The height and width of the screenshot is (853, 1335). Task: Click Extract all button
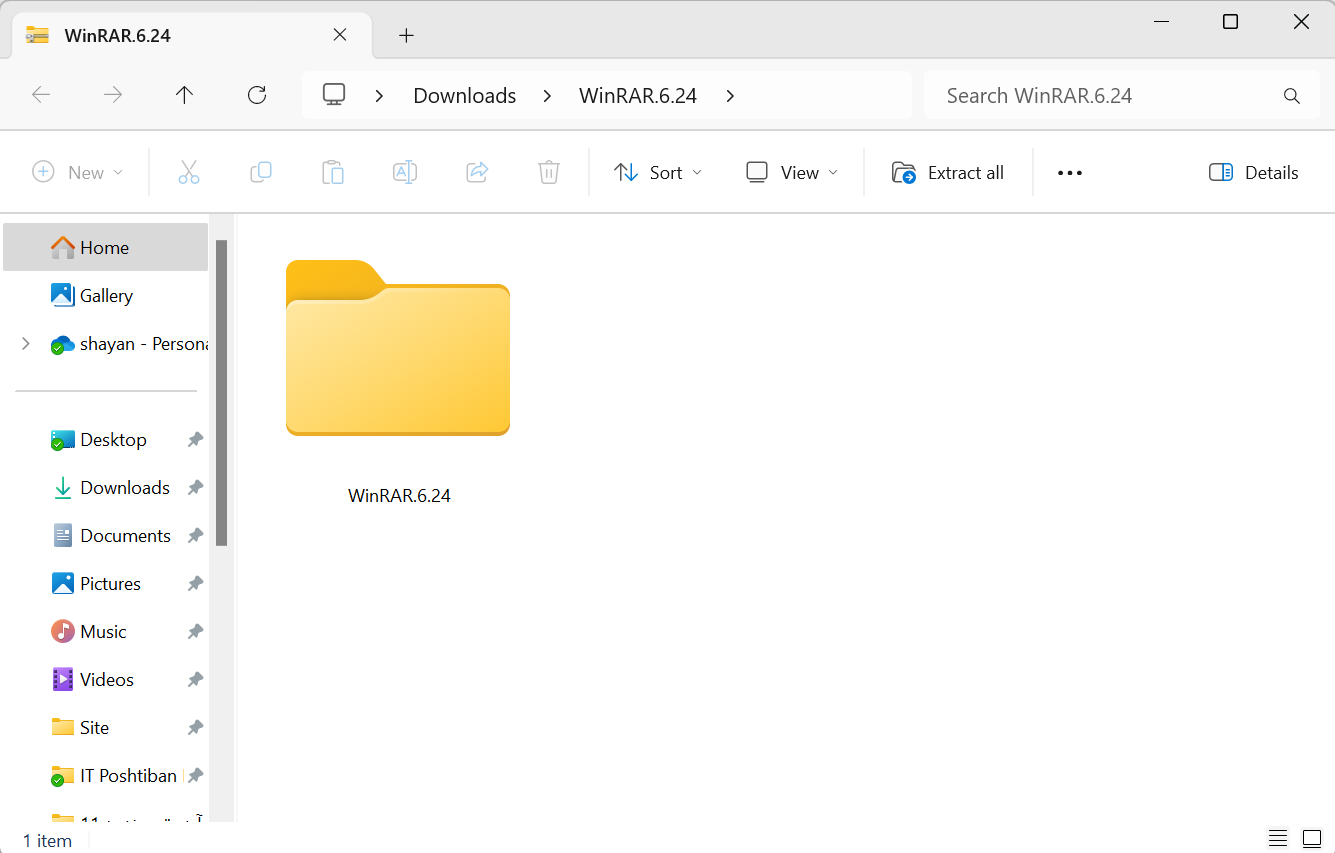948,172
